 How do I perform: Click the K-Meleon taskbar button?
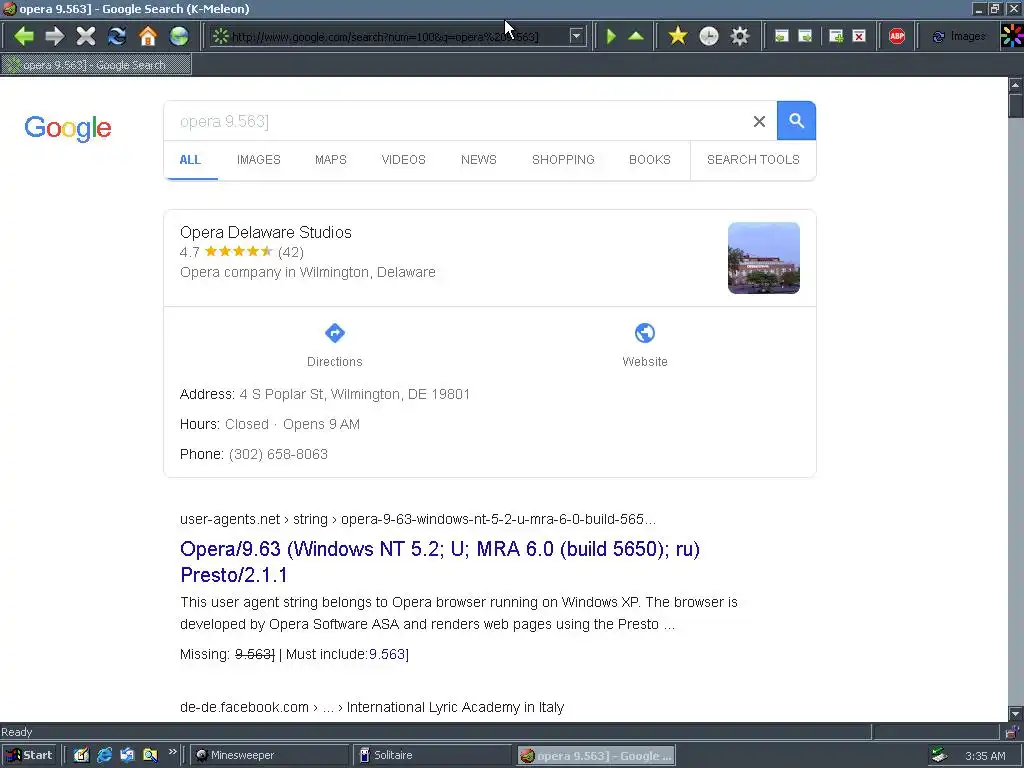(x=596, y=756)
